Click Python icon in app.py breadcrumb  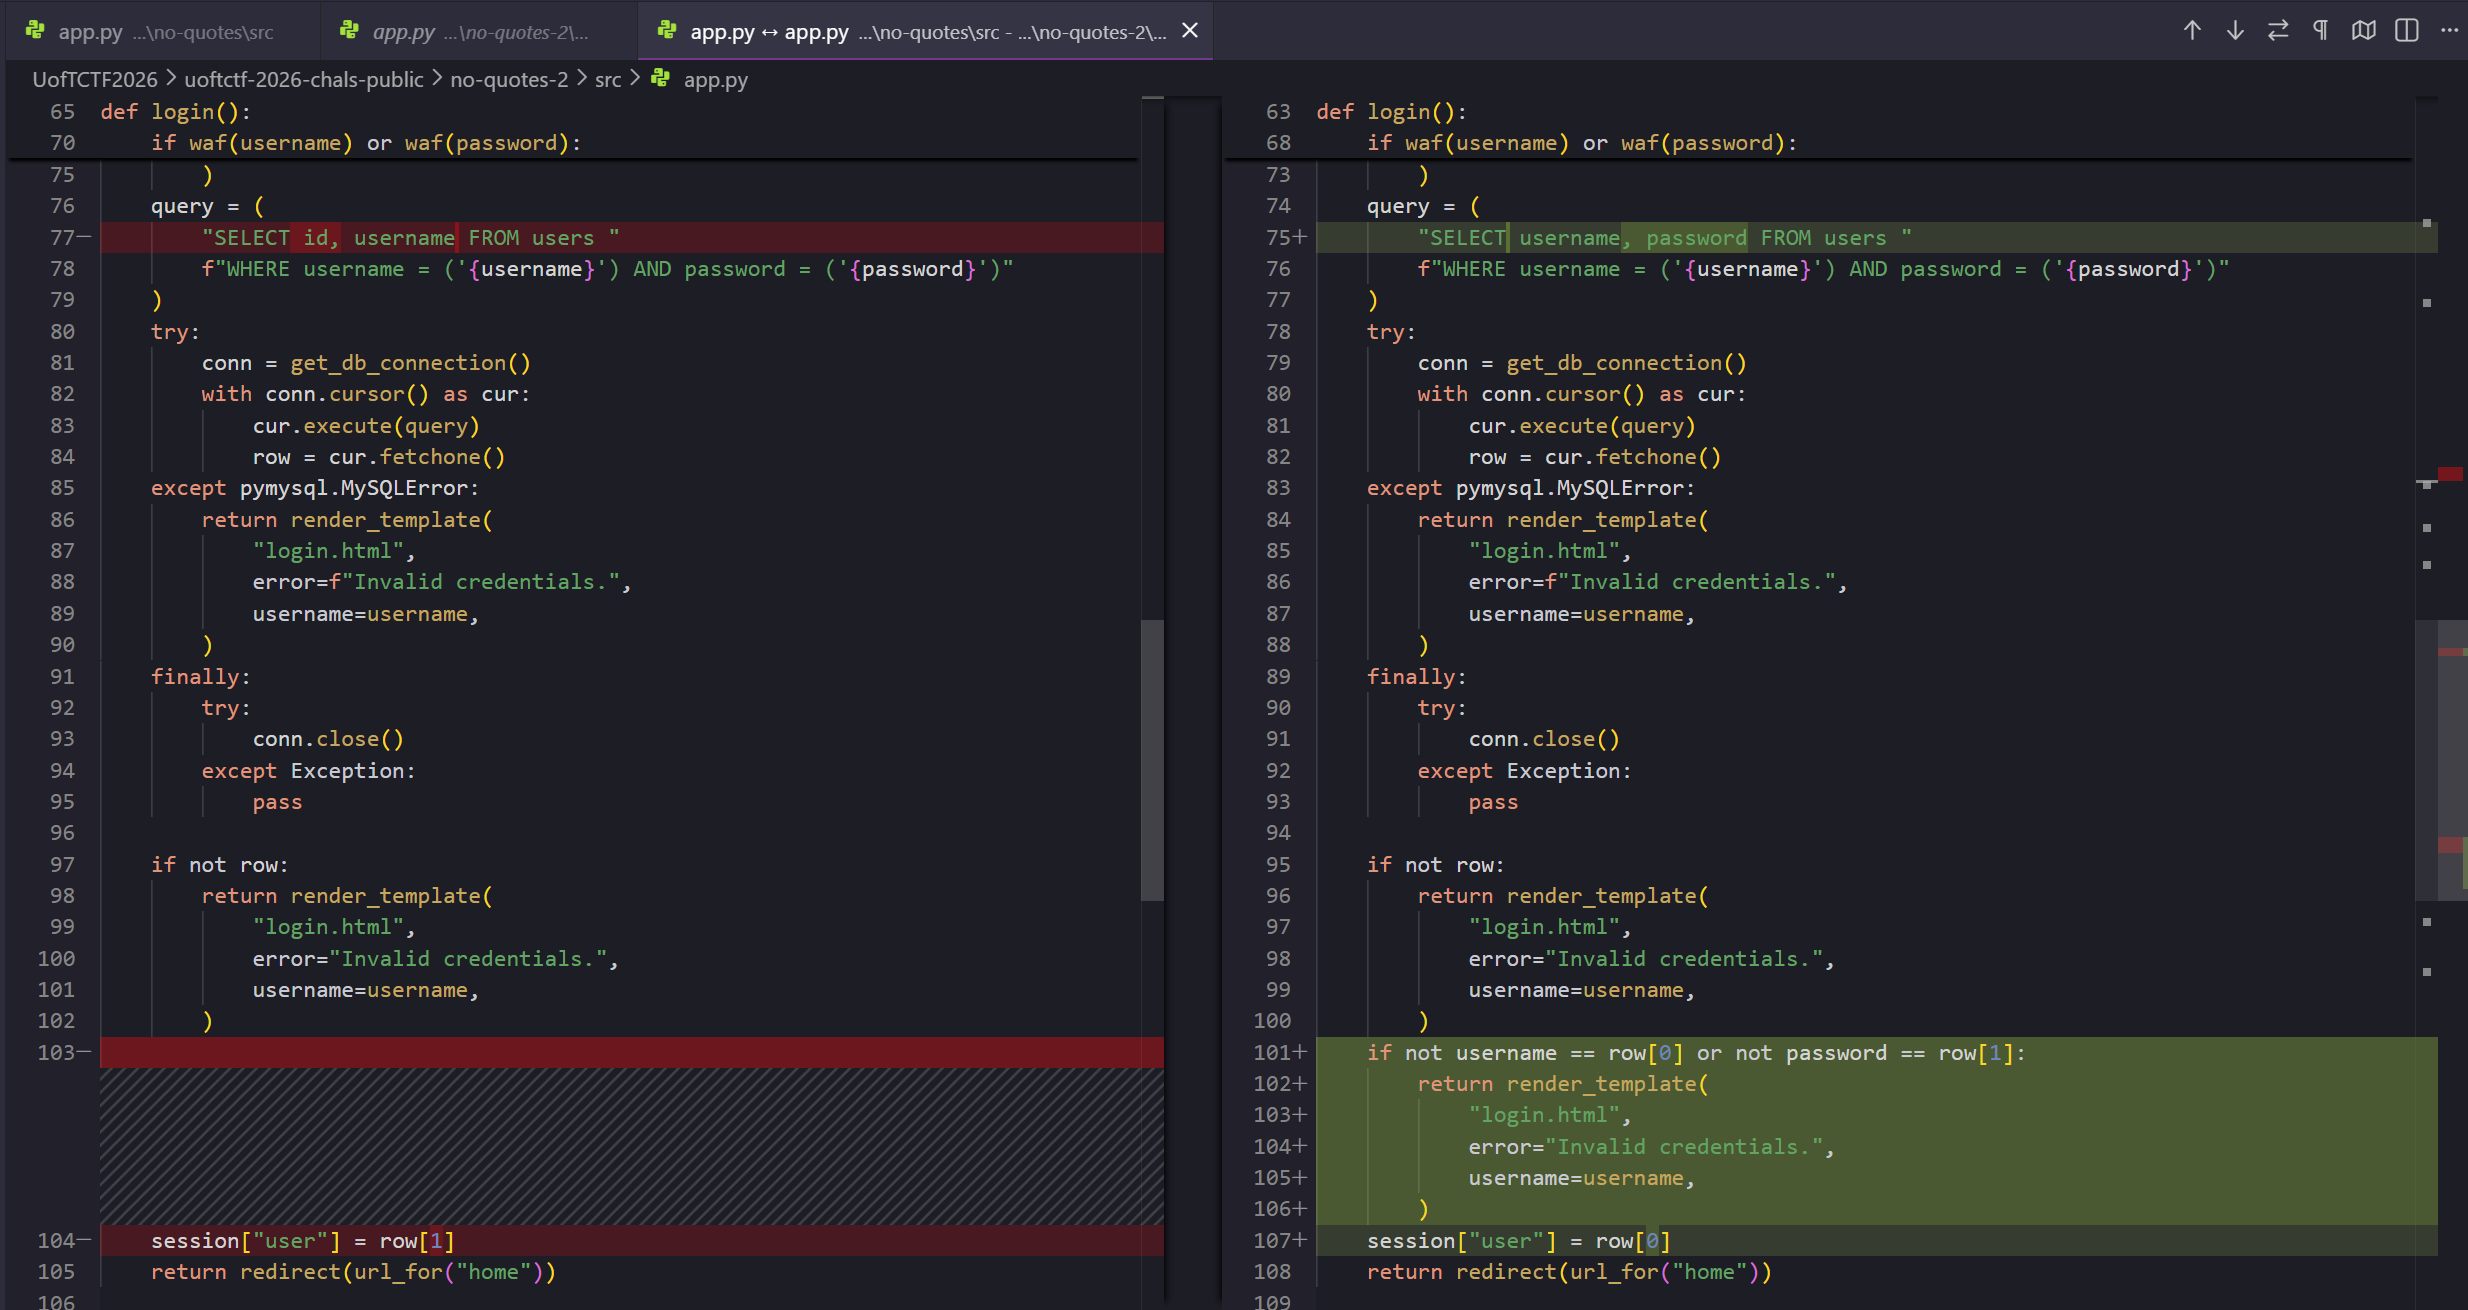(x=661, y=78)
